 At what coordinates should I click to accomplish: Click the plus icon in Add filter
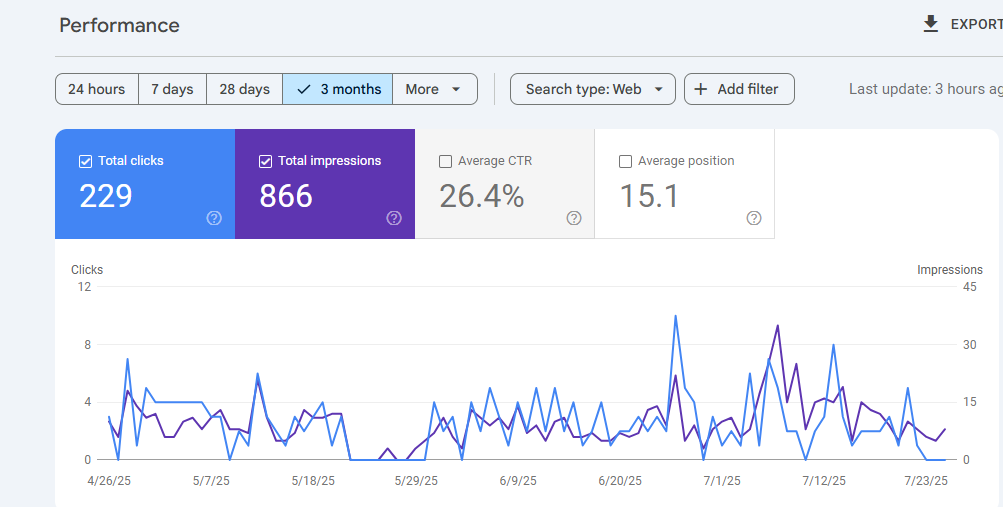tap(701, 90)
